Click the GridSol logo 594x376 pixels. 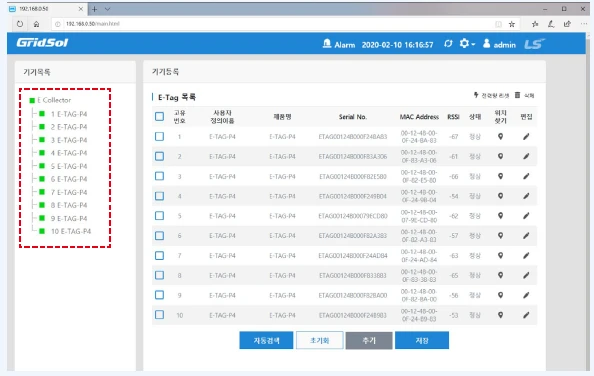(42, 43)
